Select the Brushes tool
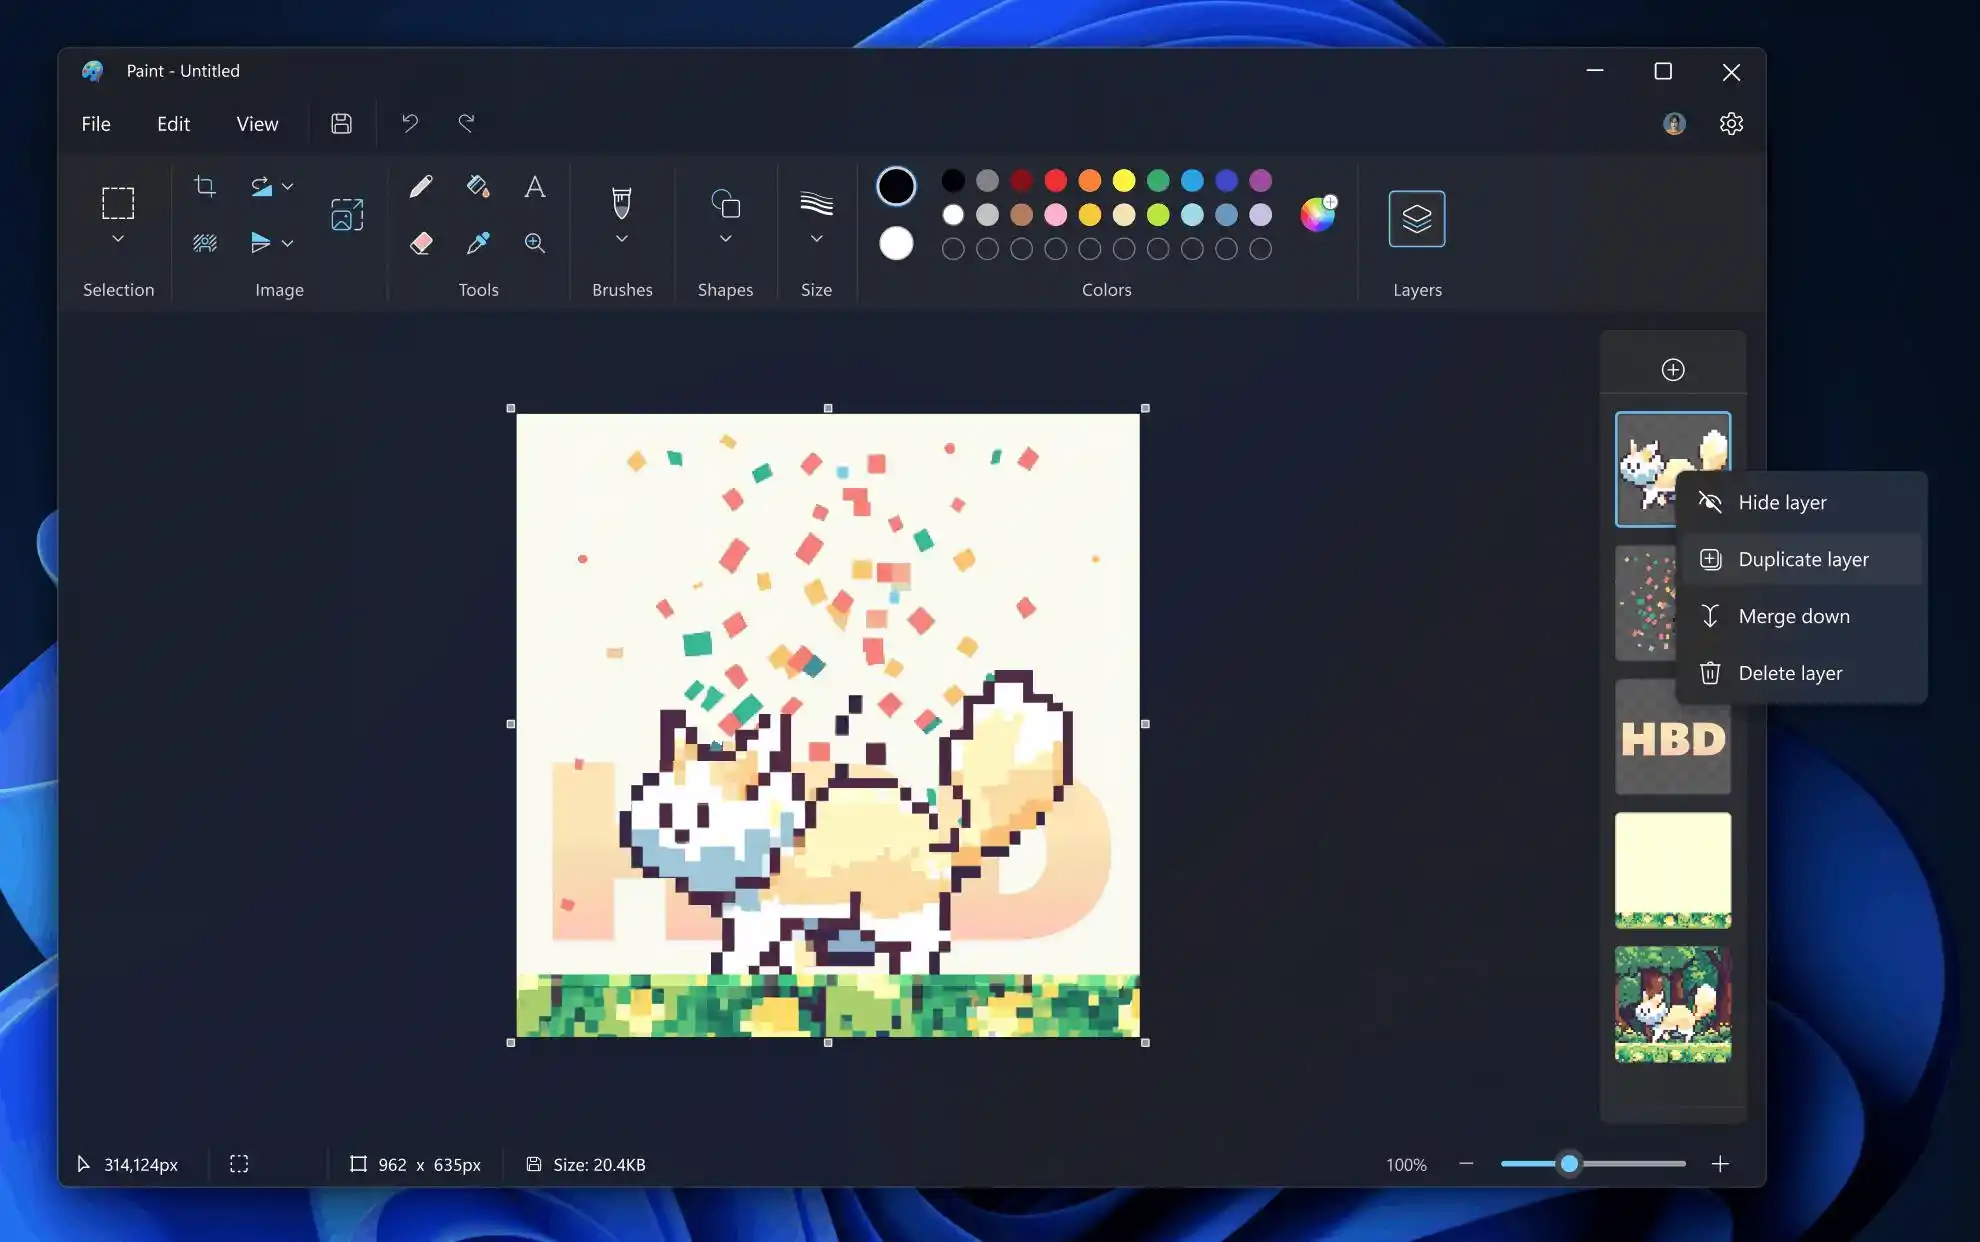 [621, 202]
